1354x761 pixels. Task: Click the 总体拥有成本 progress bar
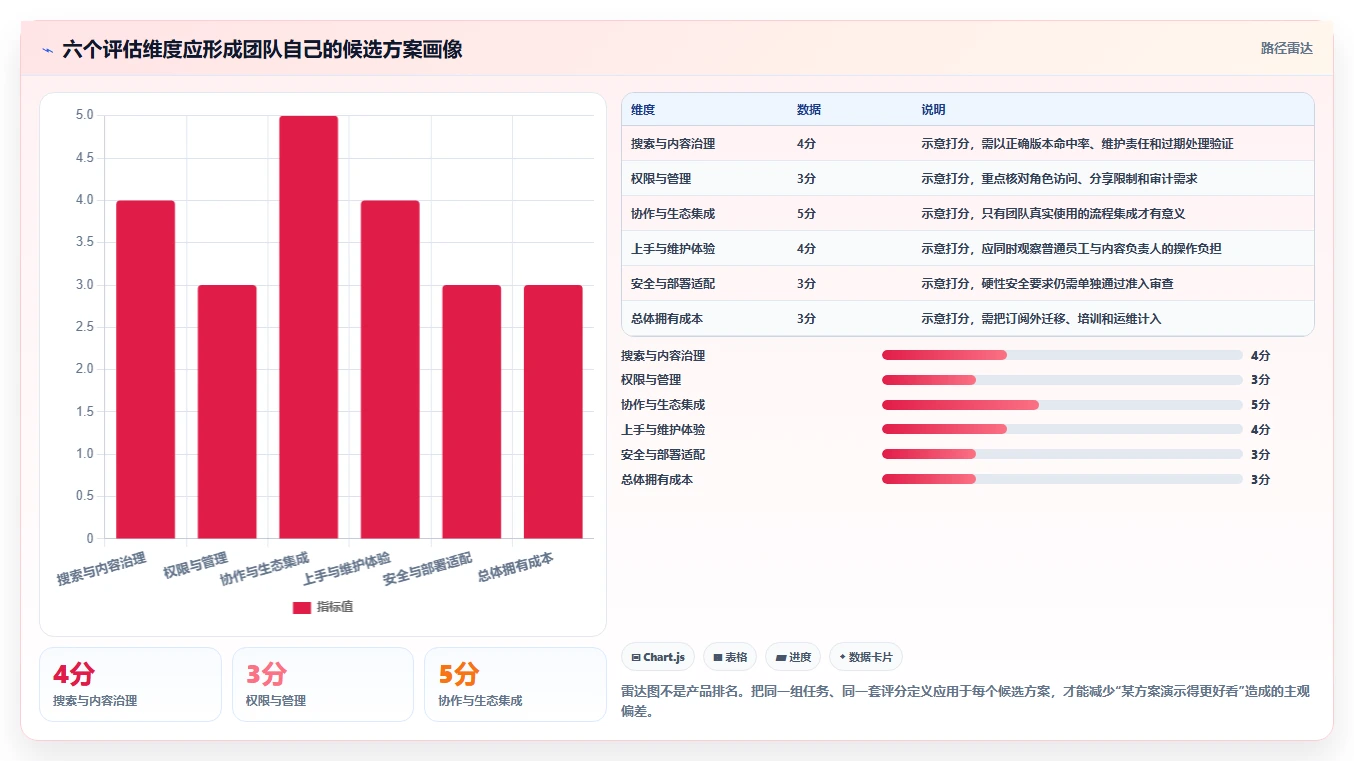click(x=1062, y=479)
